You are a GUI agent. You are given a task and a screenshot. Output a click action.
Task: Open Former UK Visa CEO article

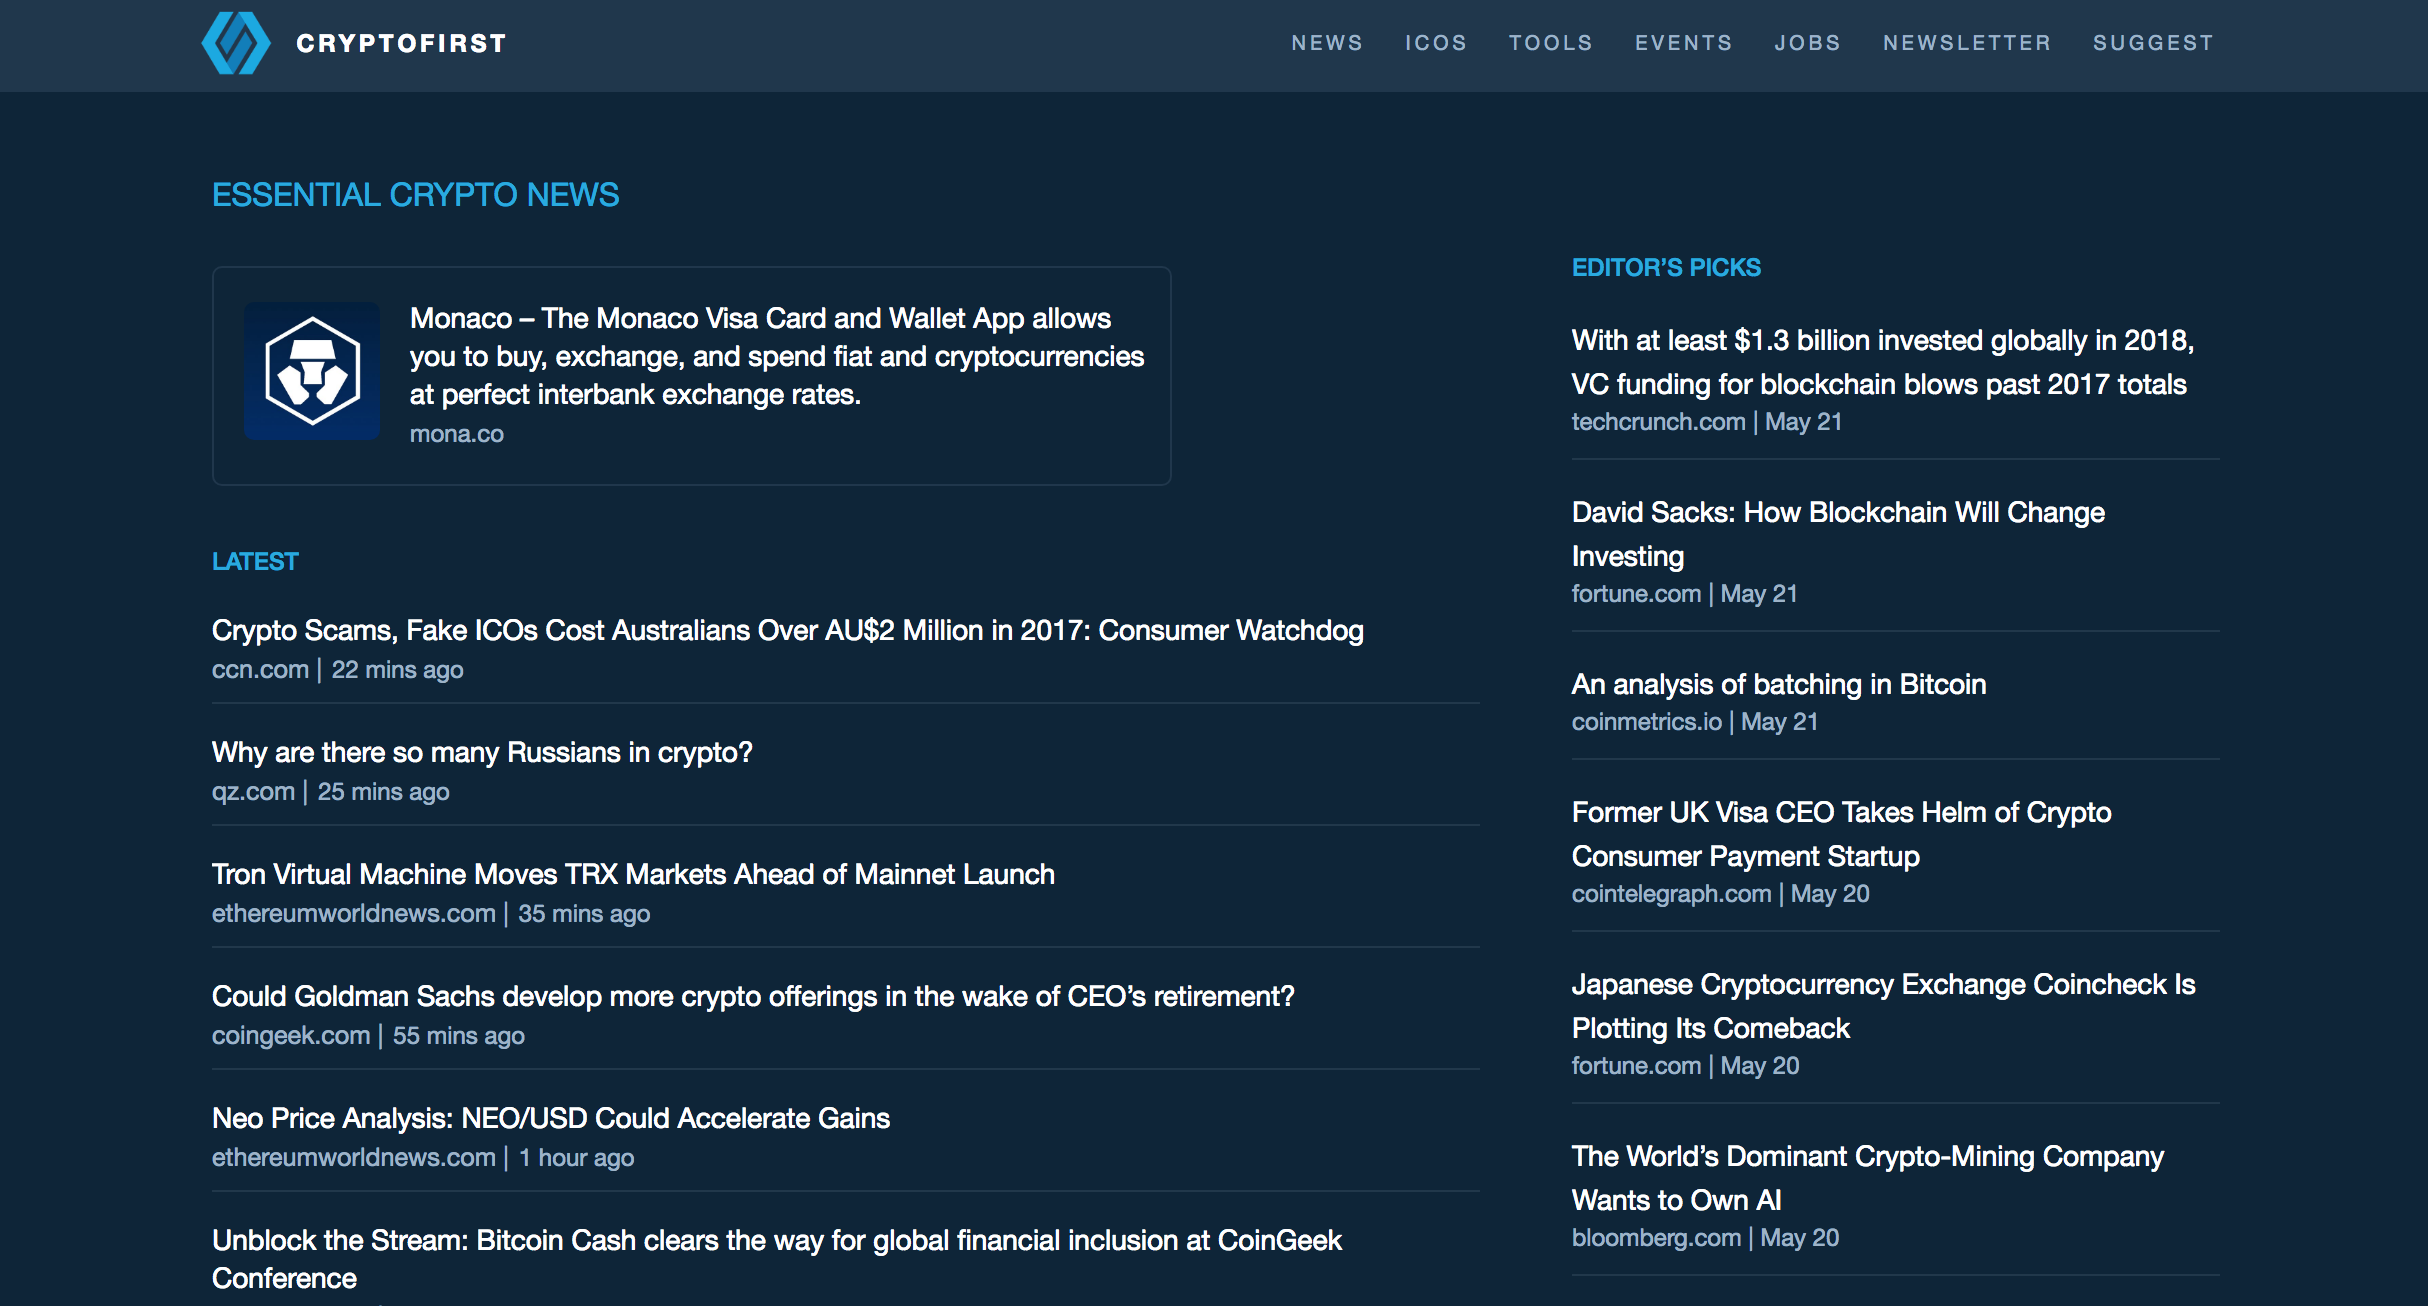[x=1842, y=834]
